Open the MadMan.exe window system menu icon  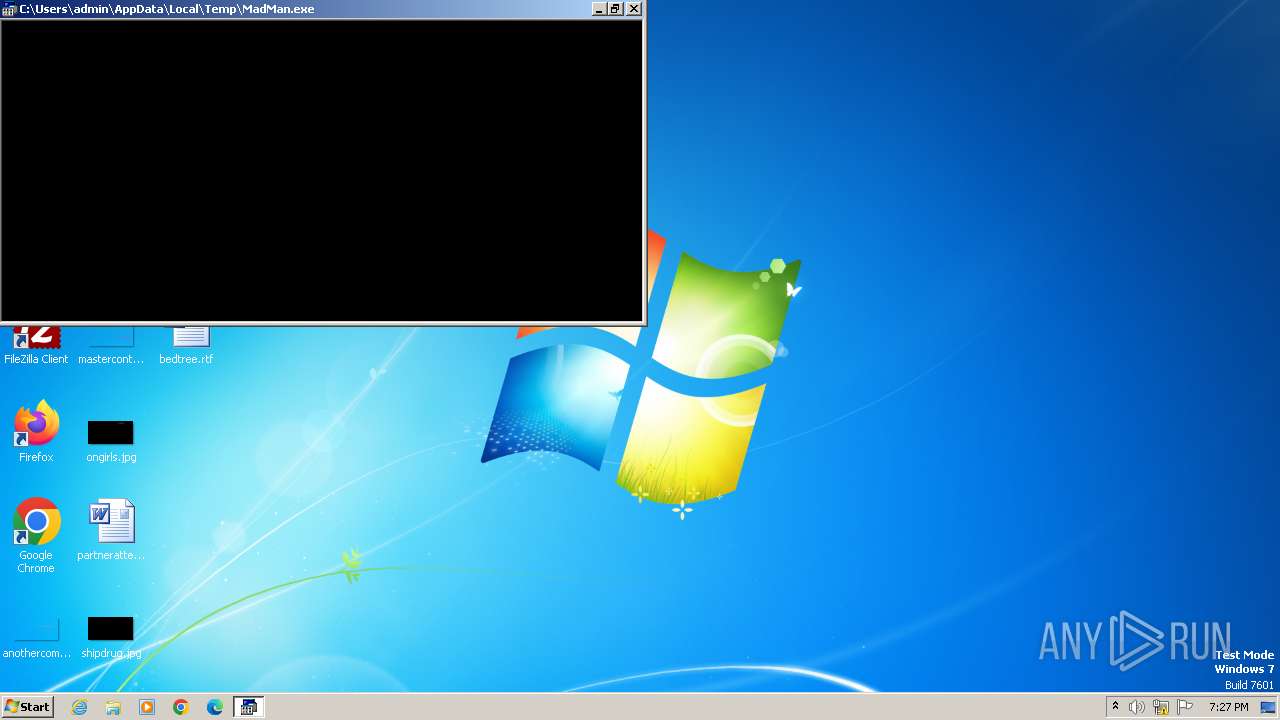9,9
